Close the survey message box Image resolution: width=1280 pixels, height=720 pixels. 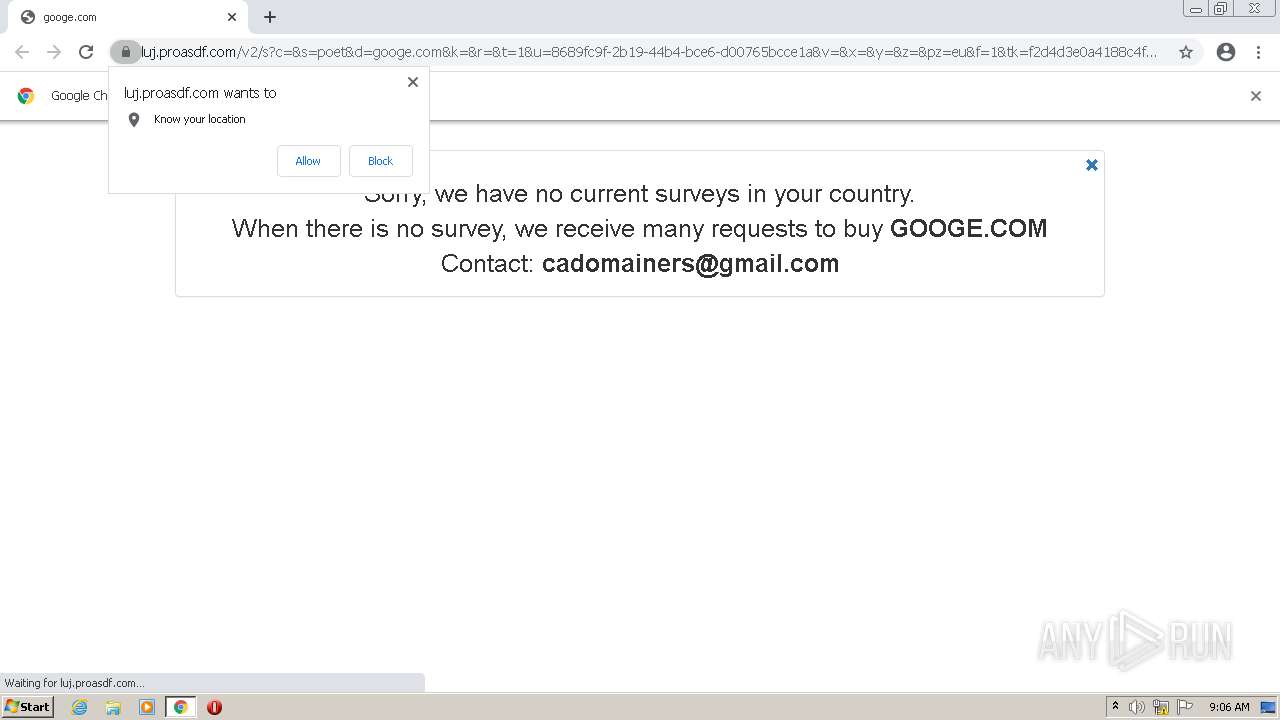tap(1092, 165)
